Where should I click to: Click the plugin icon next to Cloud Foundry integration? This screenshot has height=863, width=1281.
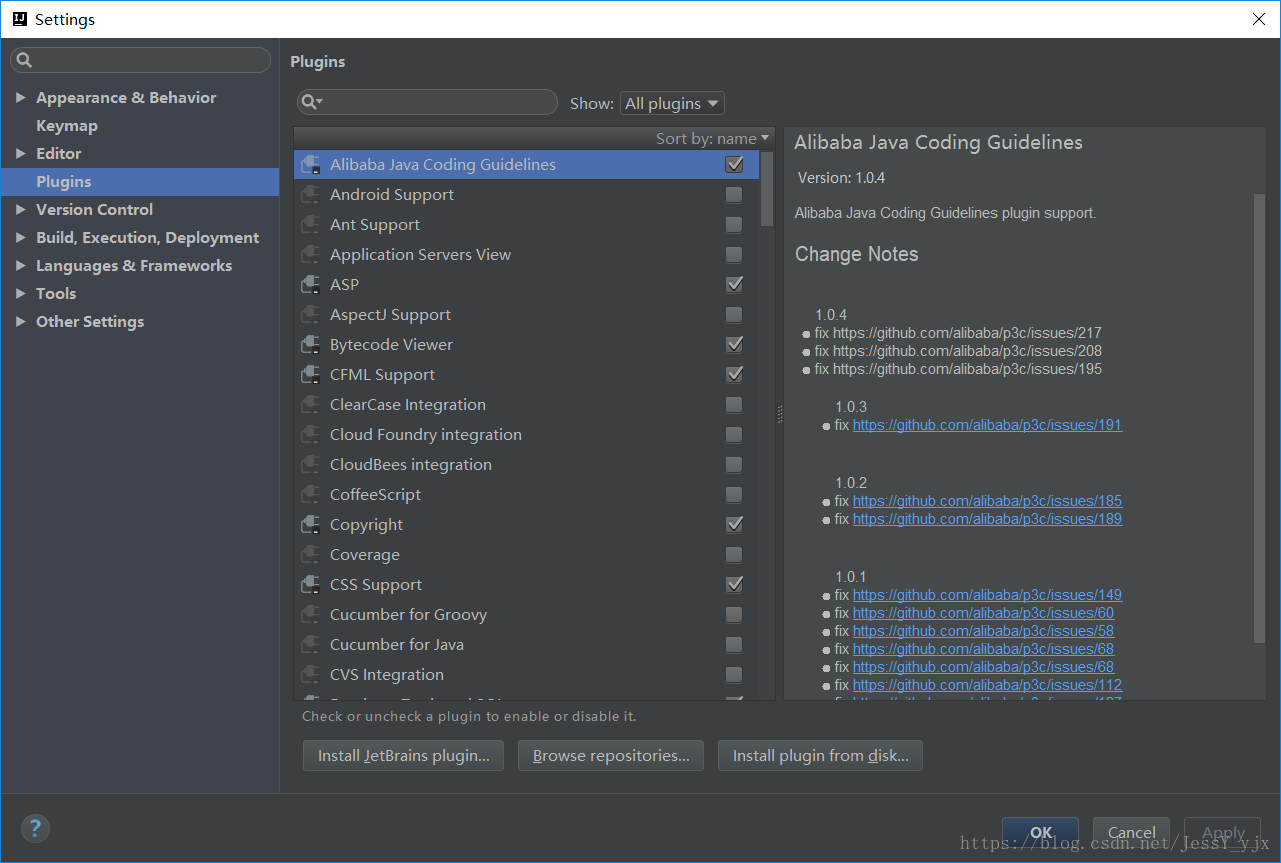(311, 435)
